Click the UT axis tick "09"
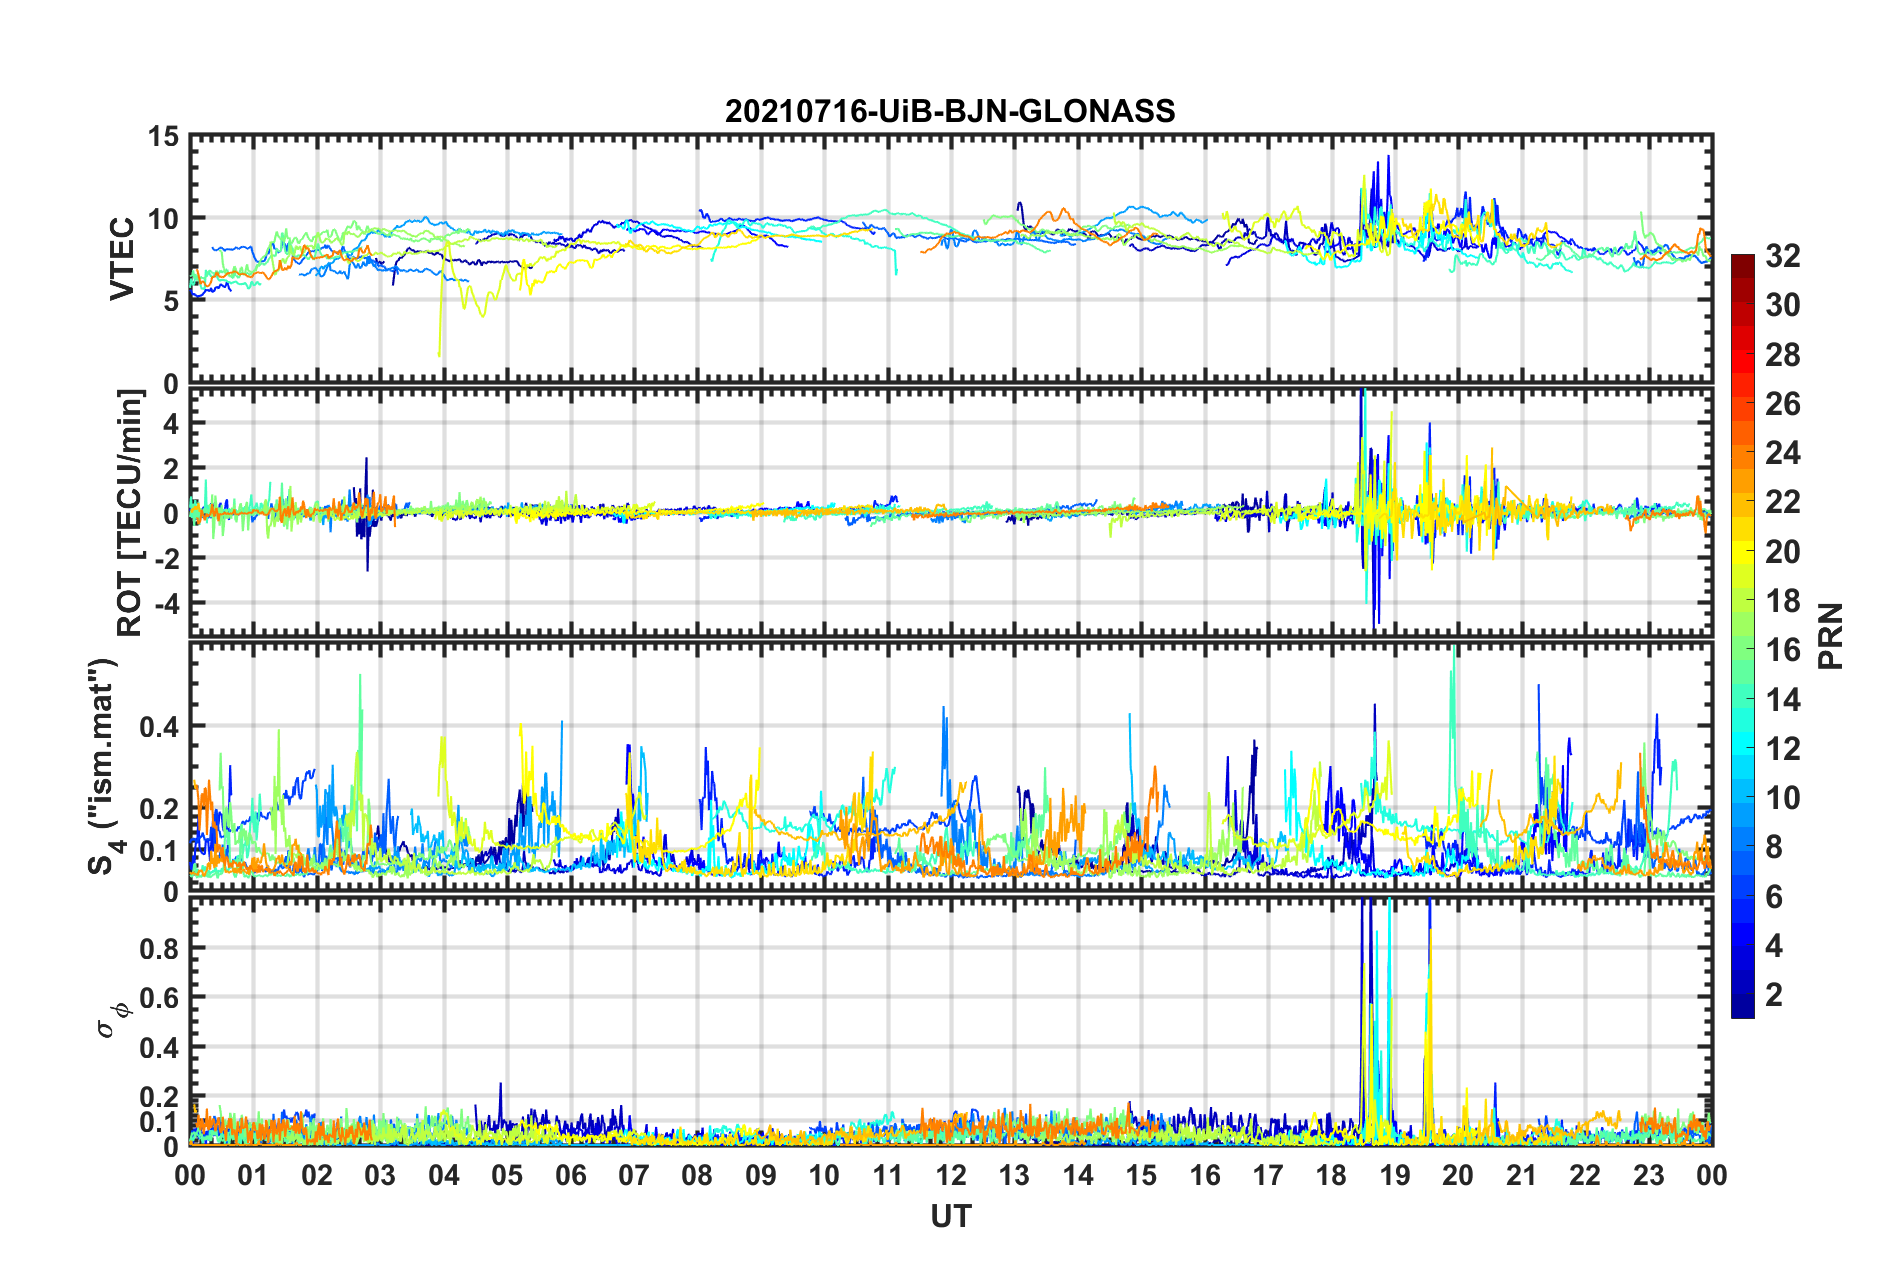 tap(761, 1175)
